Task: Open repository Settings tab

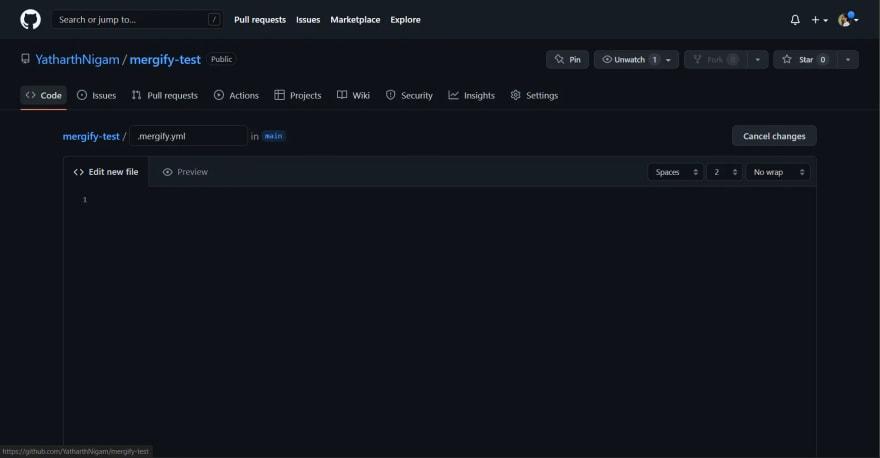Action: [x=534, y=95]
